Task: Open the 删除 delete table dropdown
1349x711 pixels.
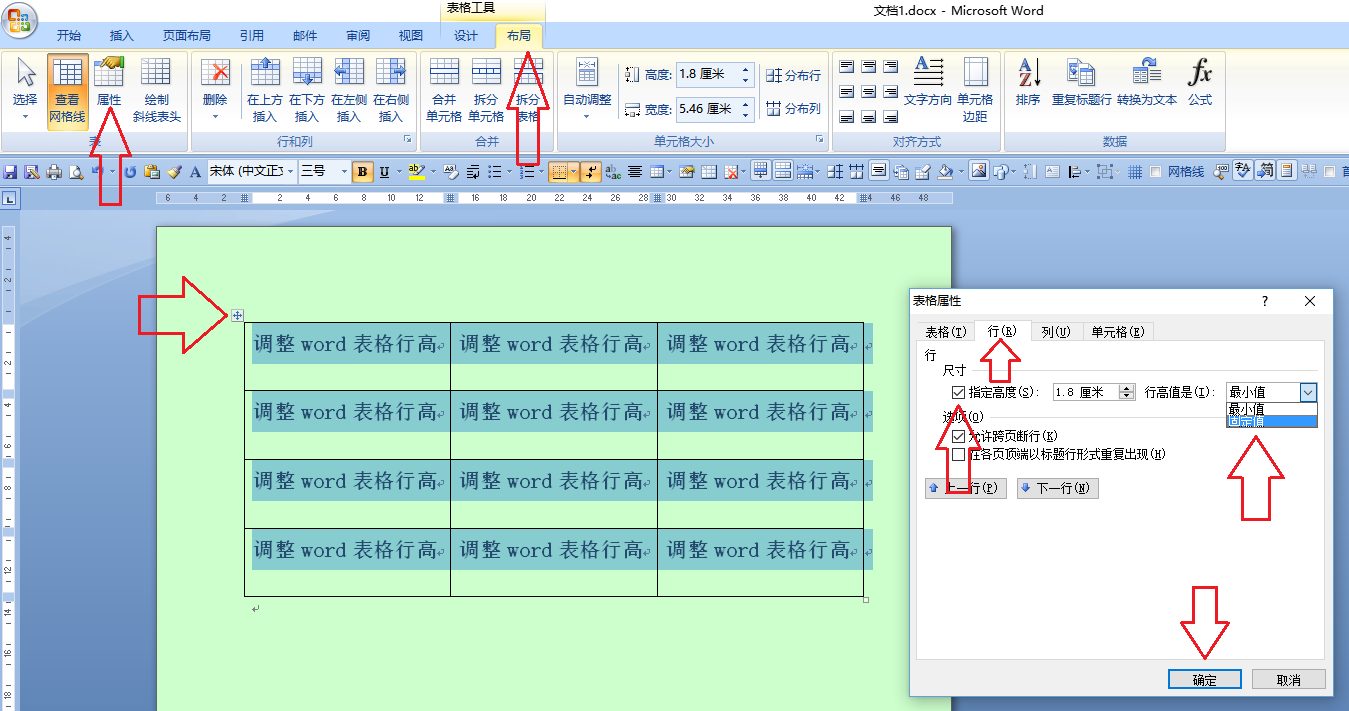Action: [x=215, y=89]
